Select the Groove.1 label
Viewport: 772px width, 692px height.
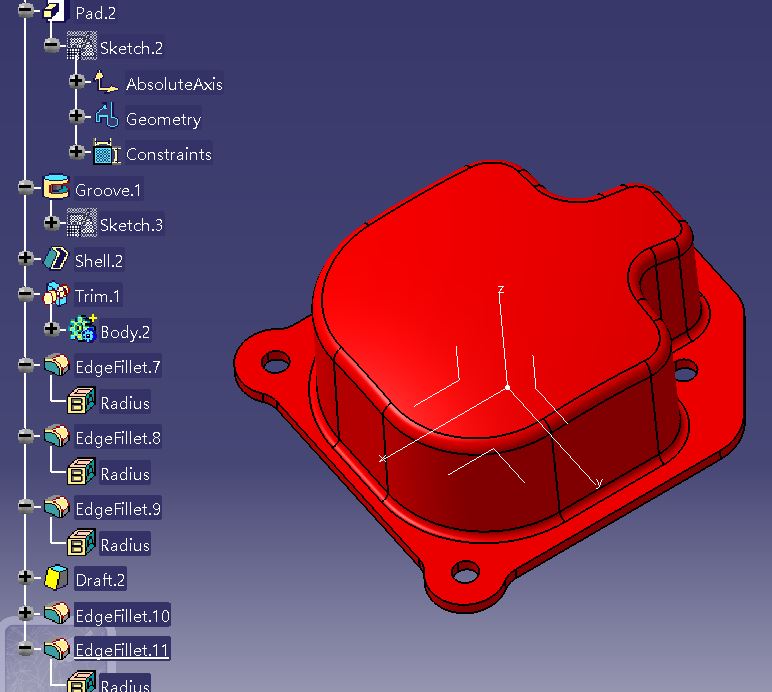click(x=108, y=190)
